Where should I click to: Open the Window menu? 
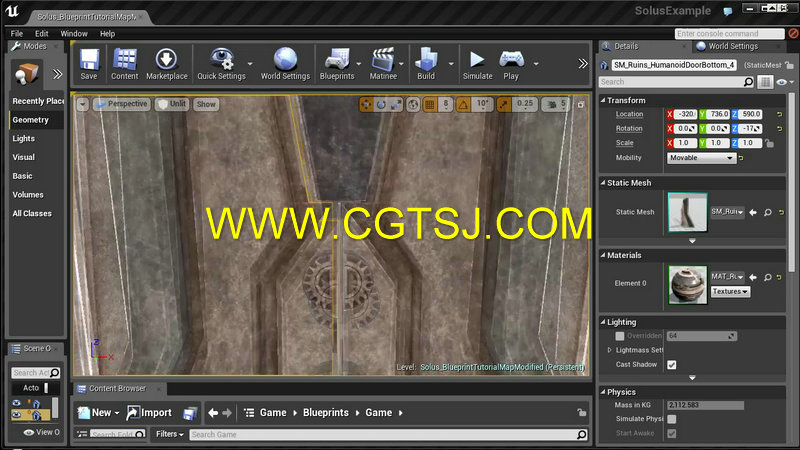tap(74, 34)
